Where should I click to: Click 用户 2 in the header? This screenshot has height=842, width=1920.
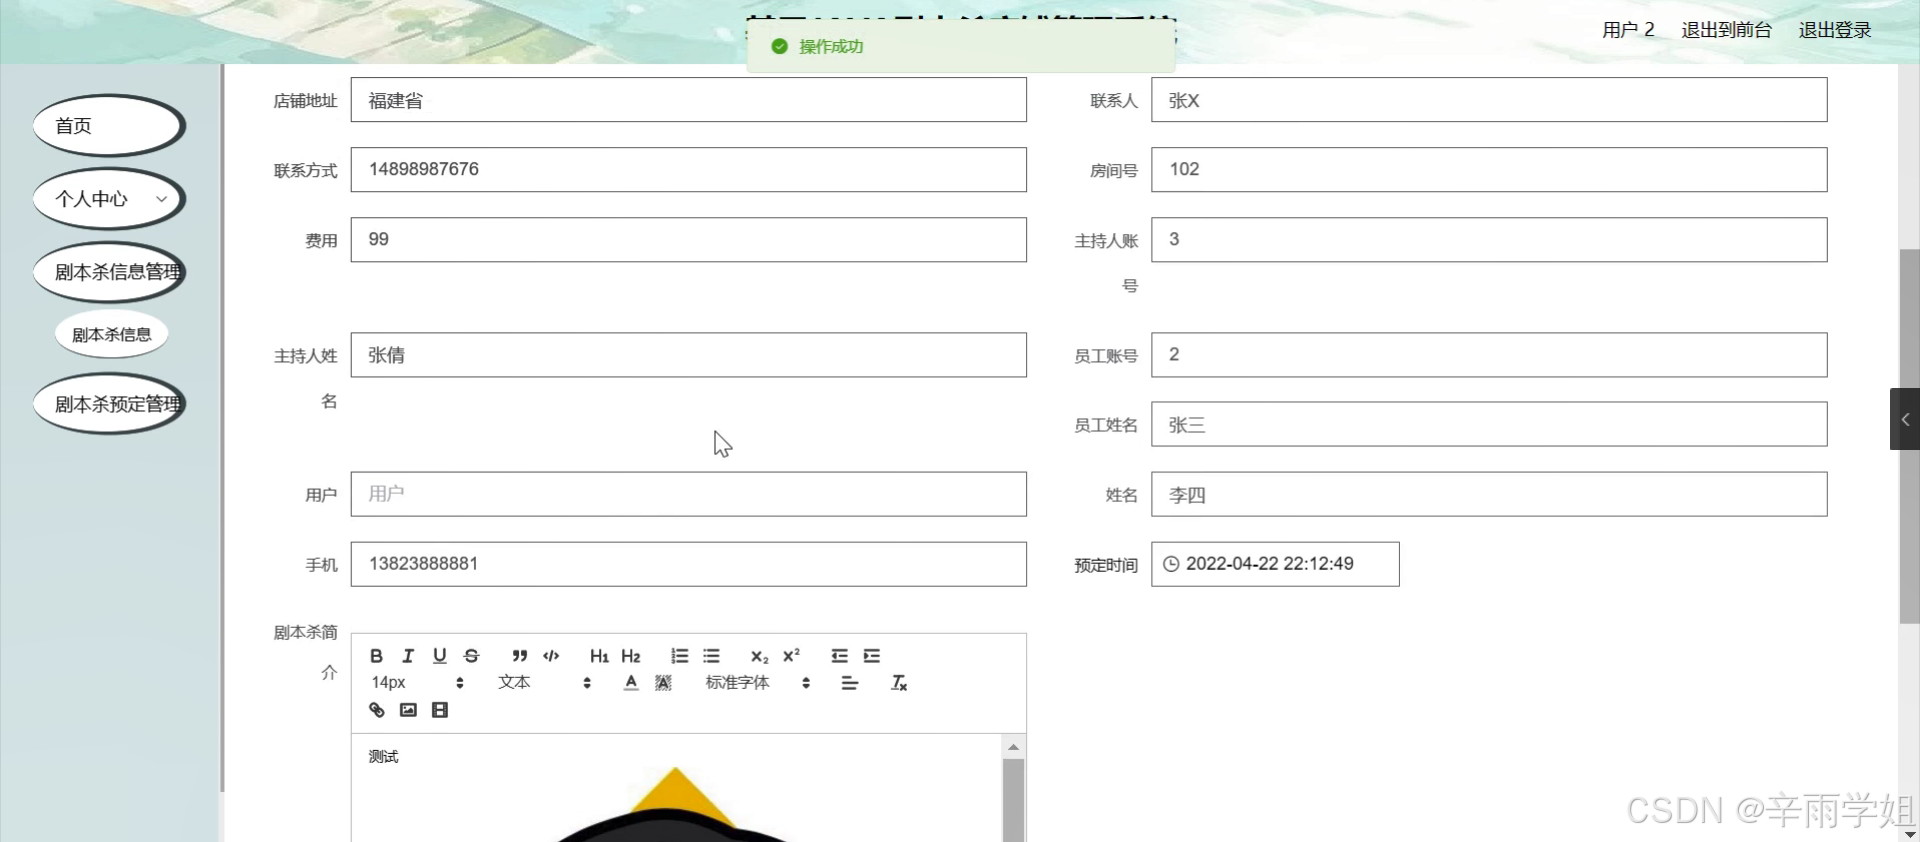click(1628, 30)
